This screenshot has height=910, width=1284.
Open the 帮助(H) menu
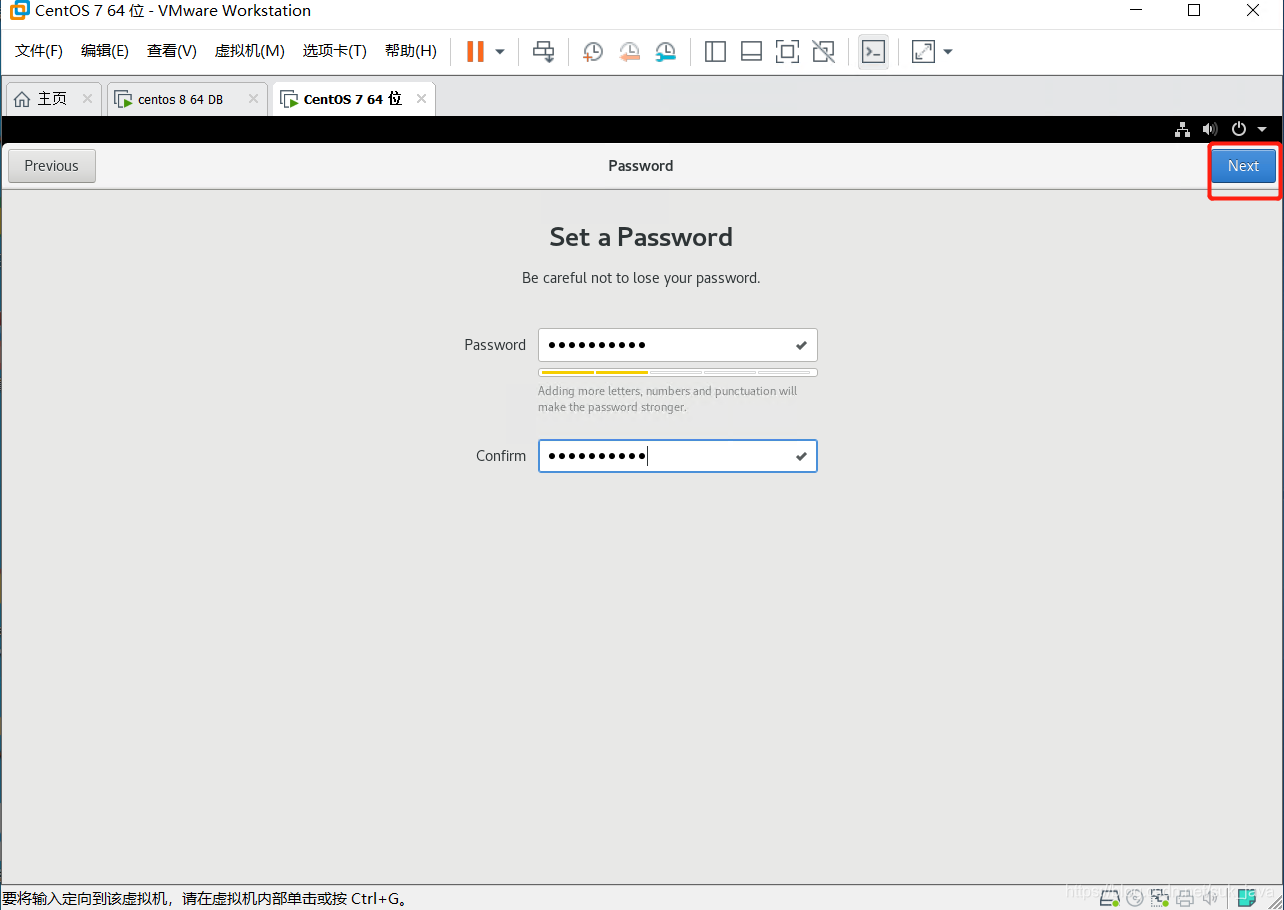coord(411,51)
